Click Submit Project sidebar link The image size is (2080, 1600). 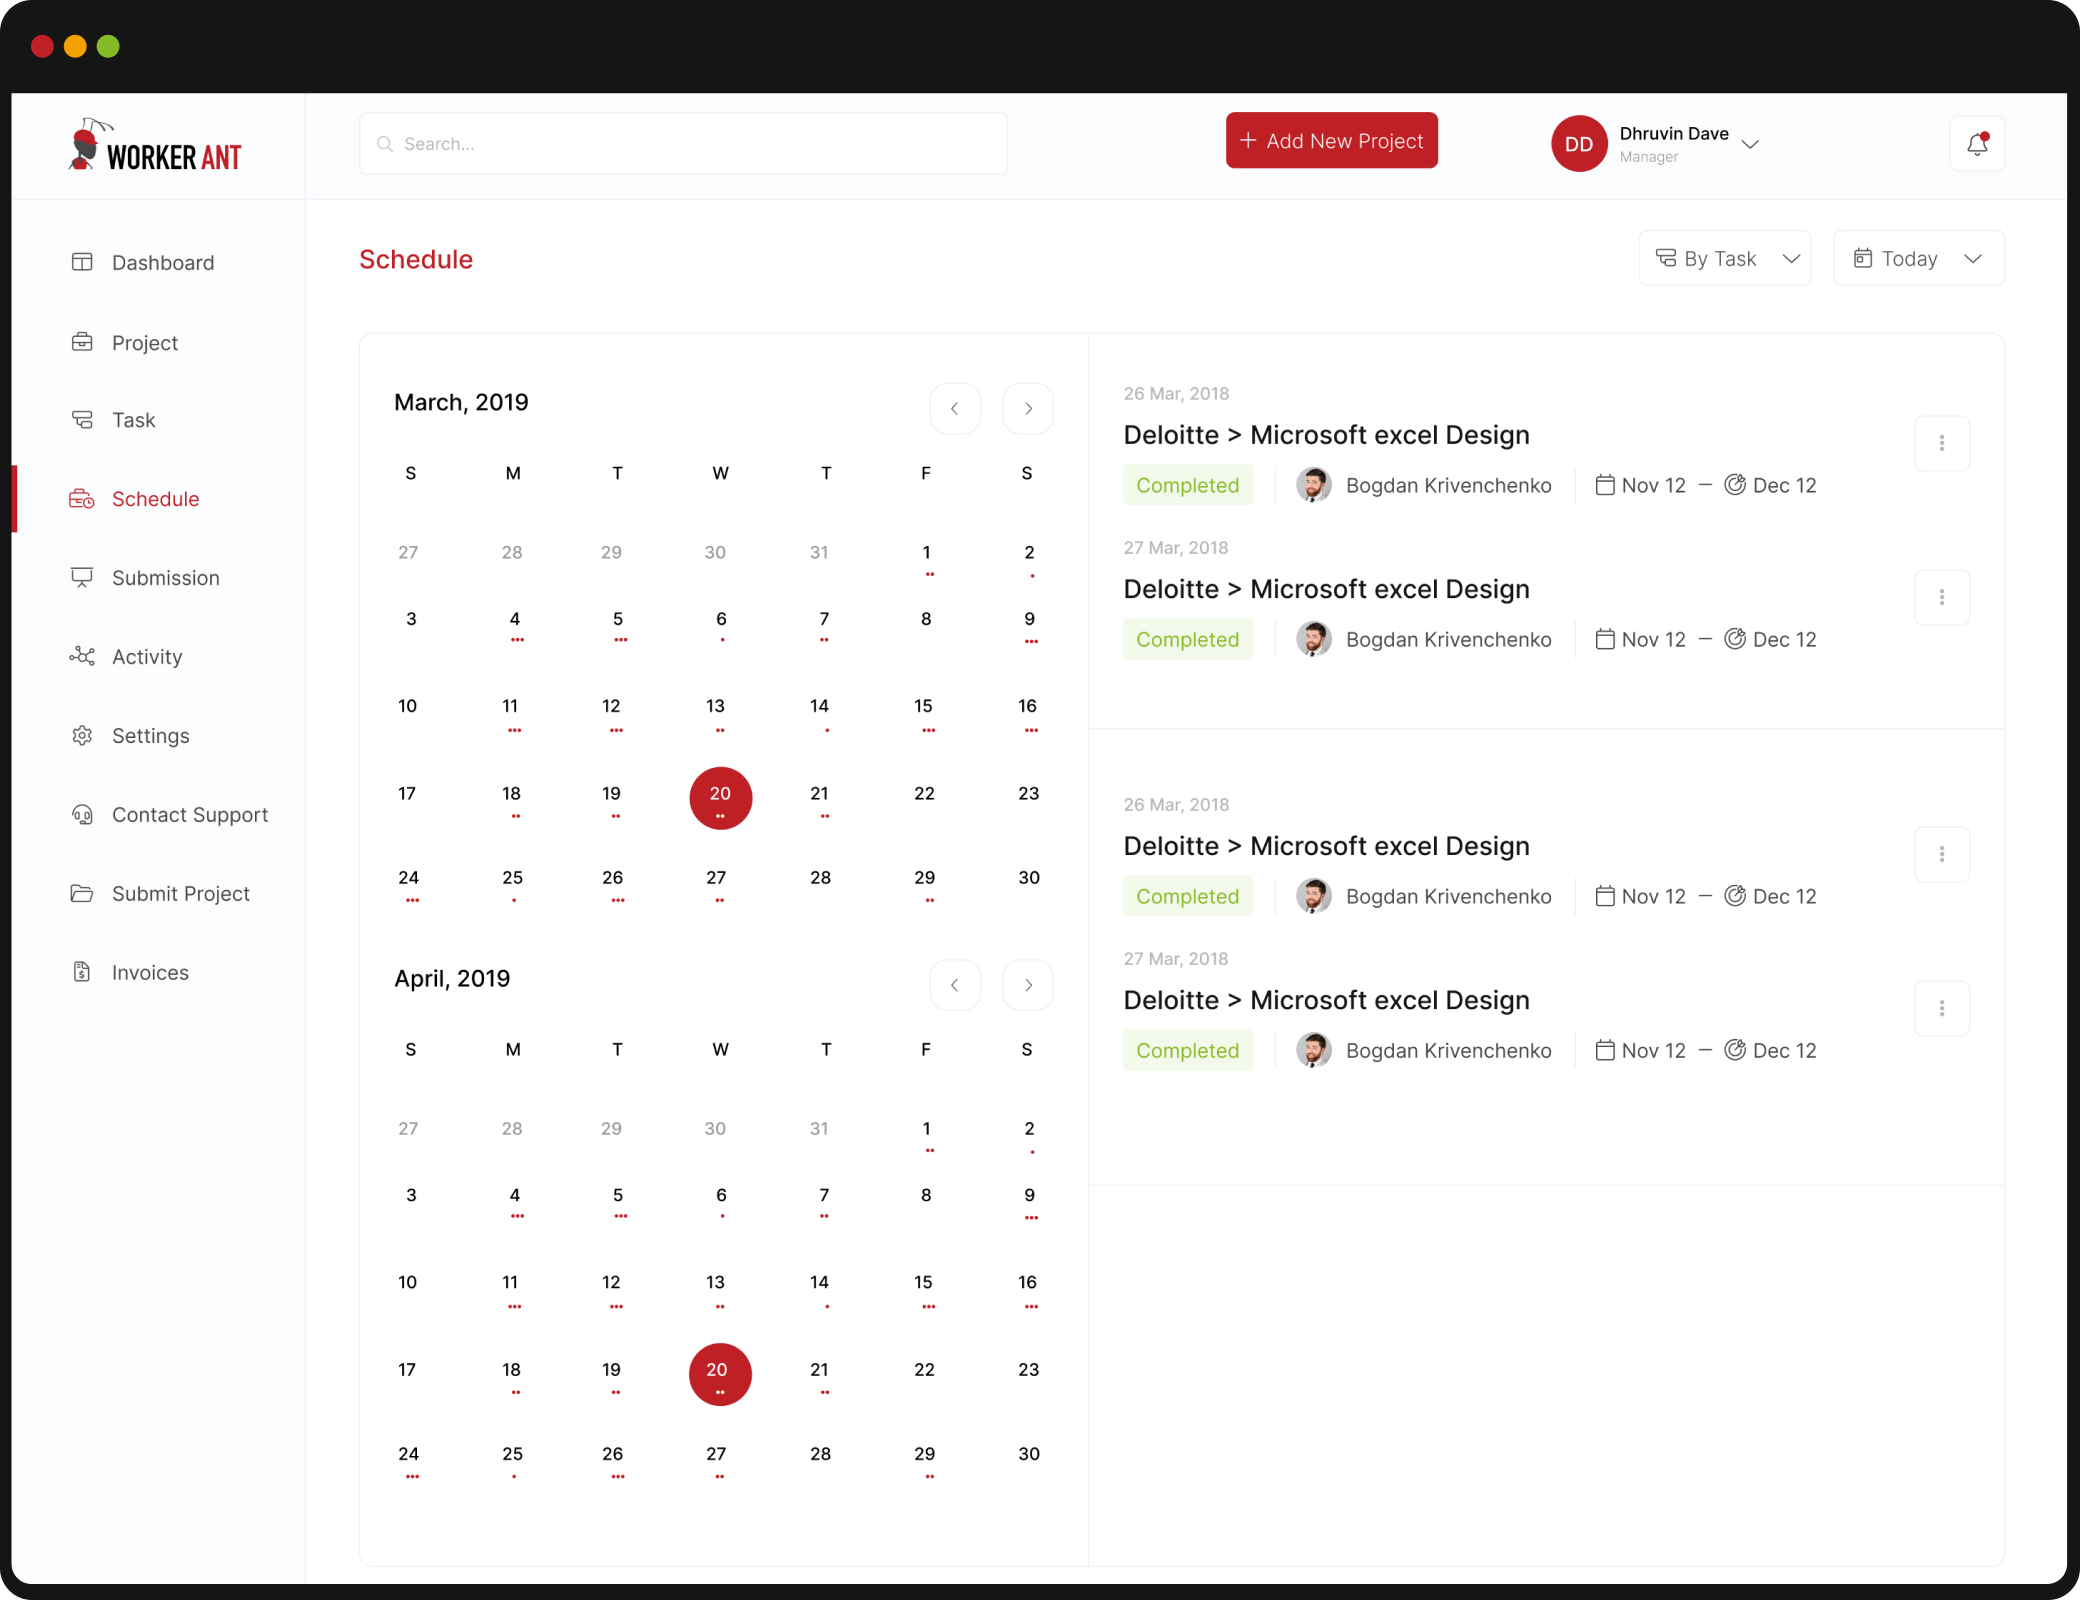coord(180,892)
